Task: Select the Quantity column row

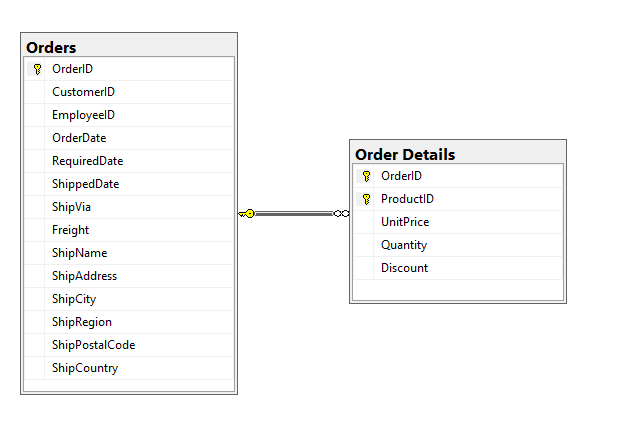Action: (x=458, y=245)
